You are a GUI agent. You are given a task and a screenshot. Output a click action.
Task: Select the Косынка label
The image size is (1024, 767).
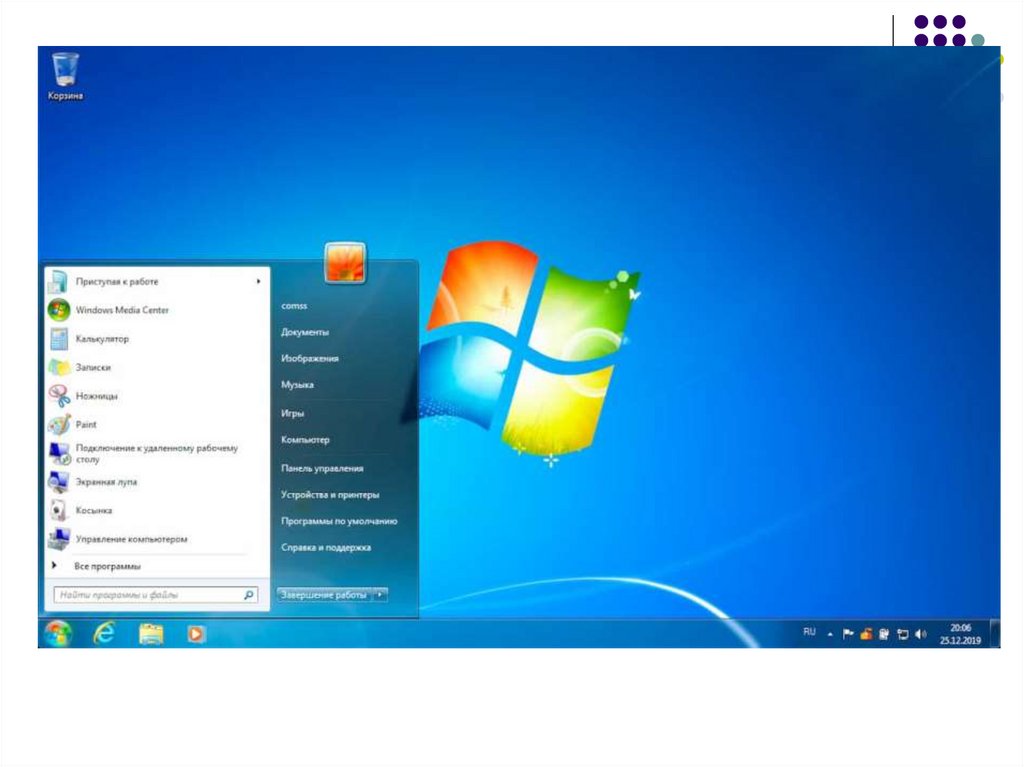coord(93,511)
